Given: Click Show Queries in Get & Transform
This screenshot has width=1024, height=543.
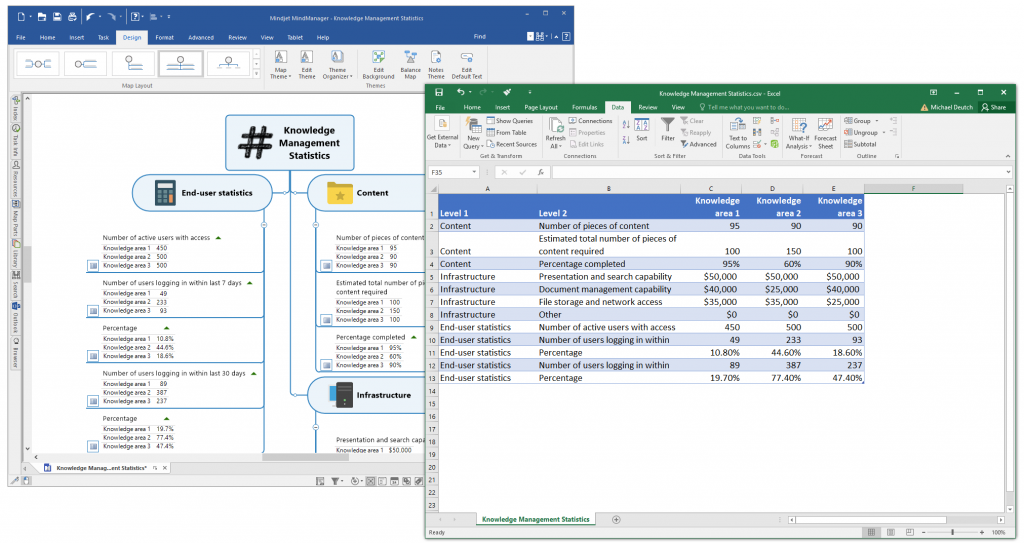Looking at the screenshot, I should 509,121.
